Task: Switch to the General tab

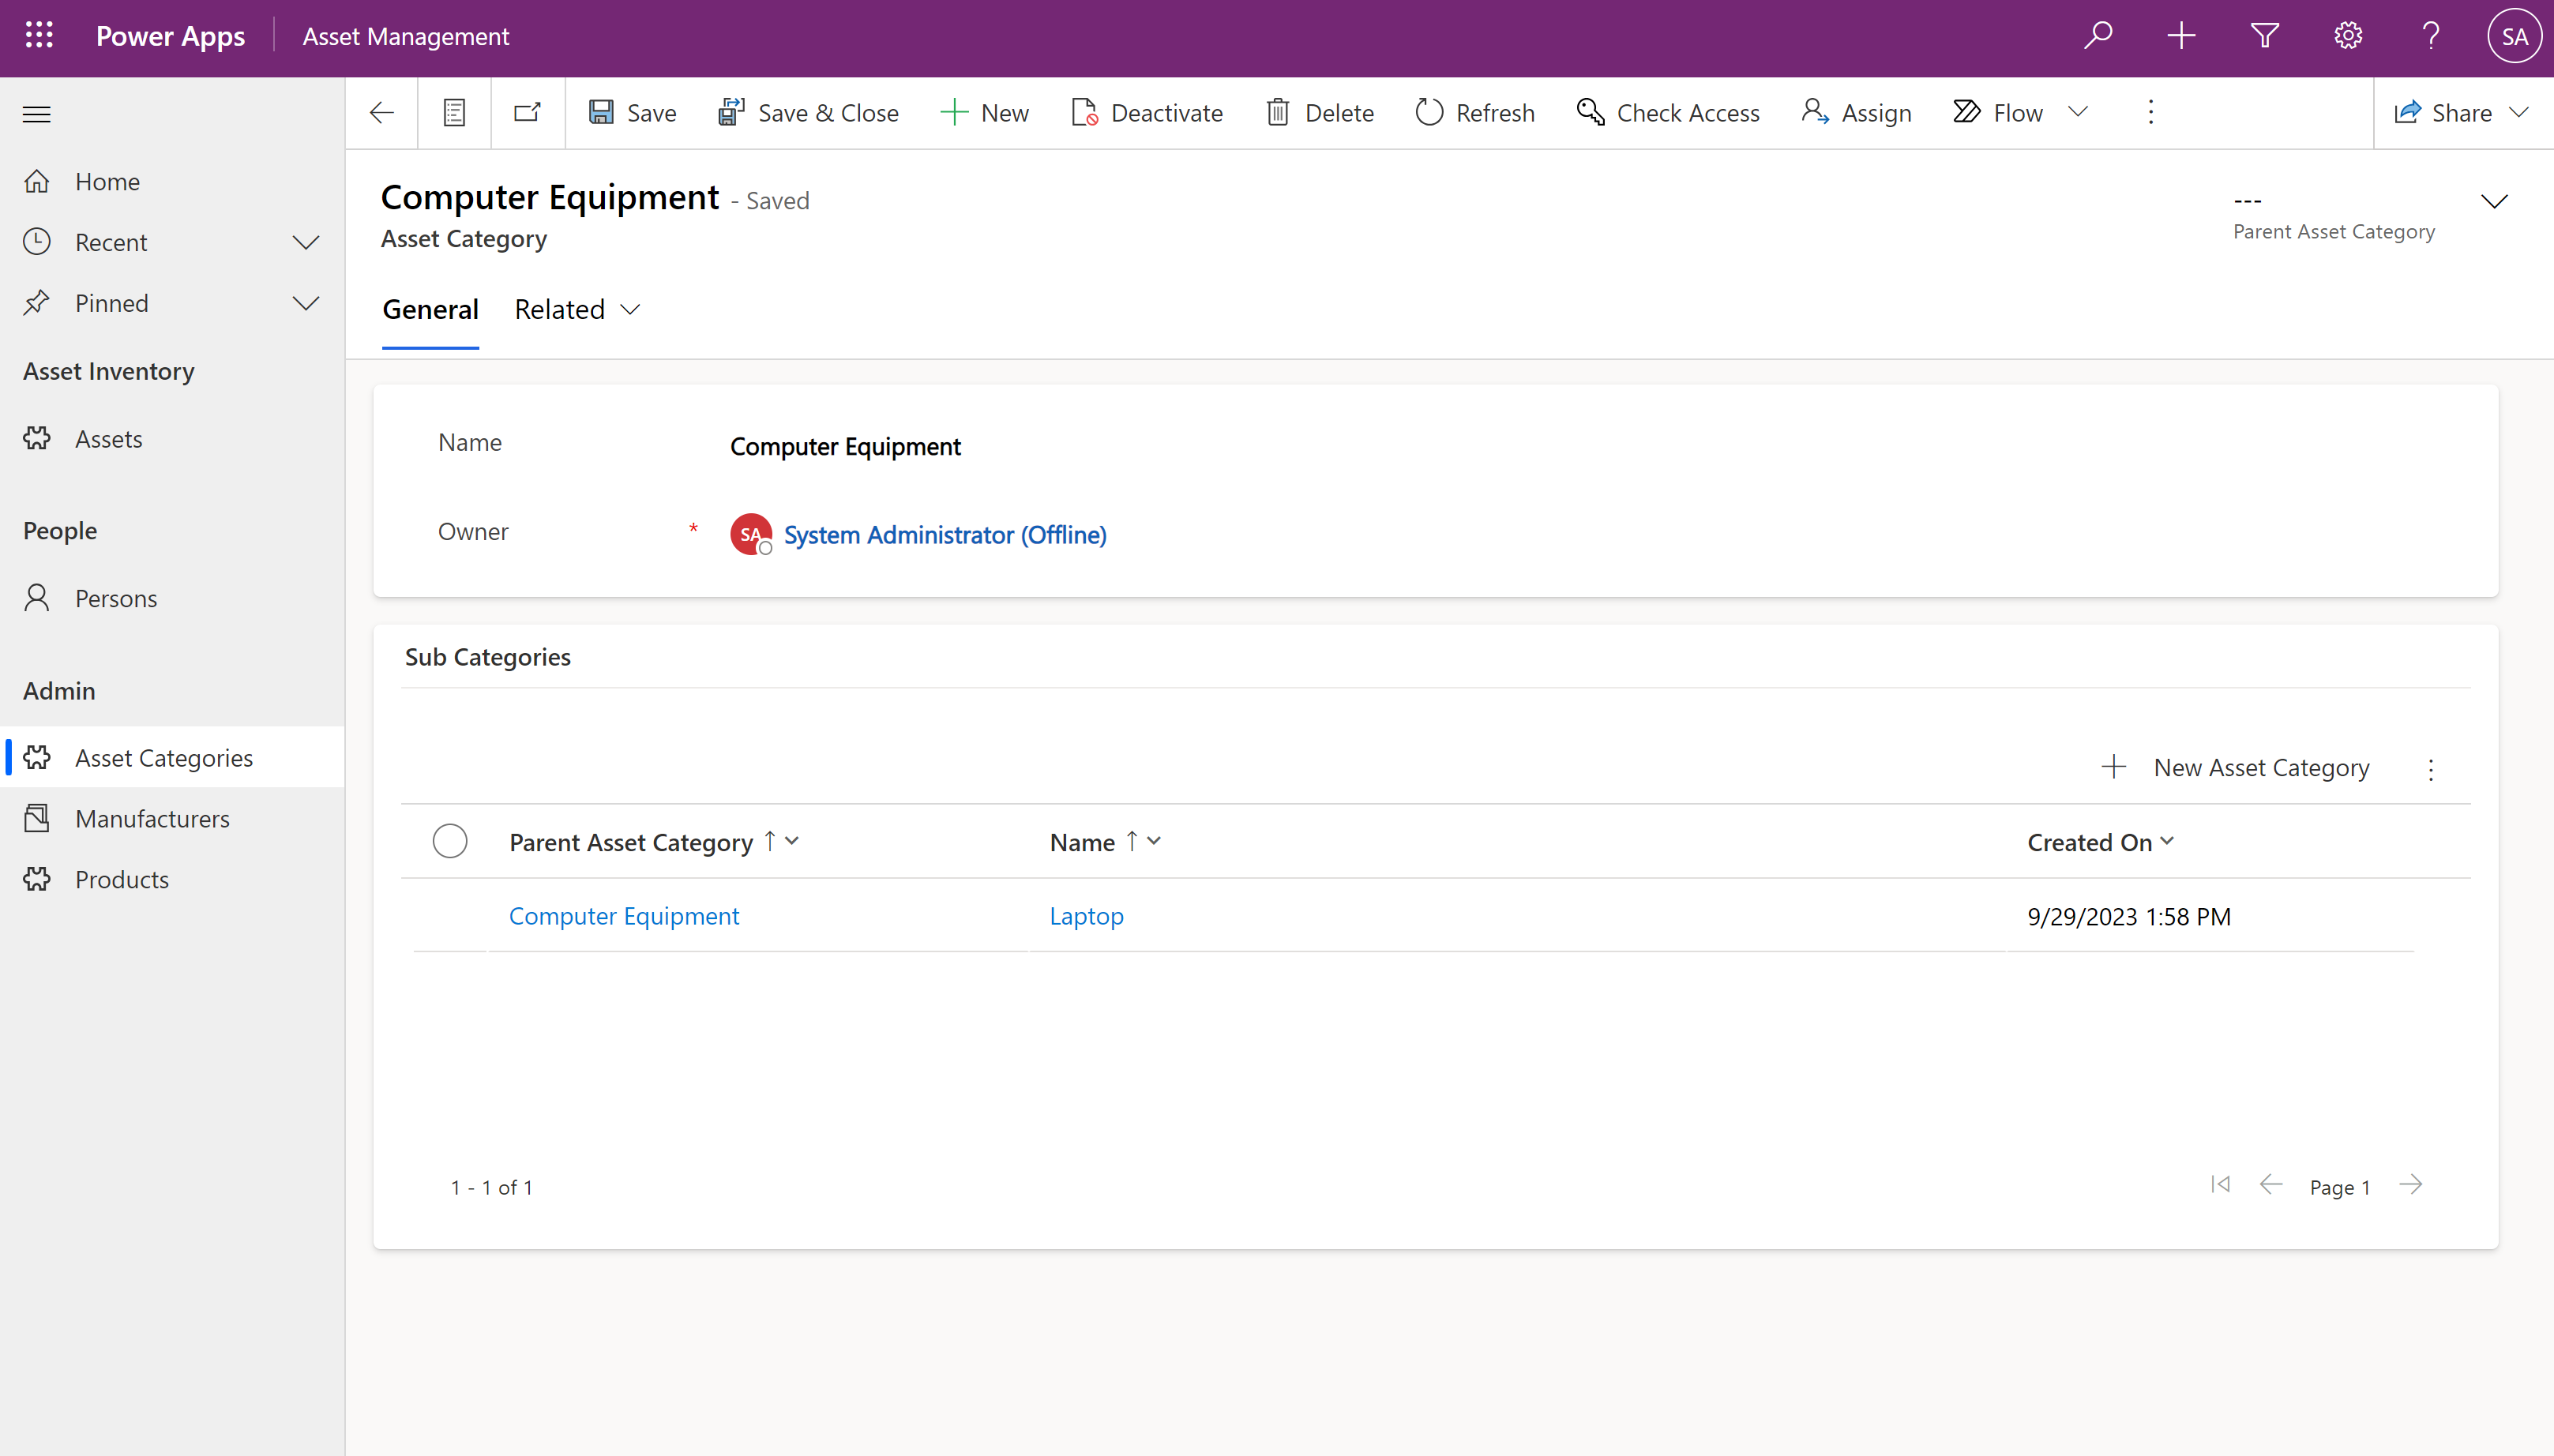Action: pos(430,309)
